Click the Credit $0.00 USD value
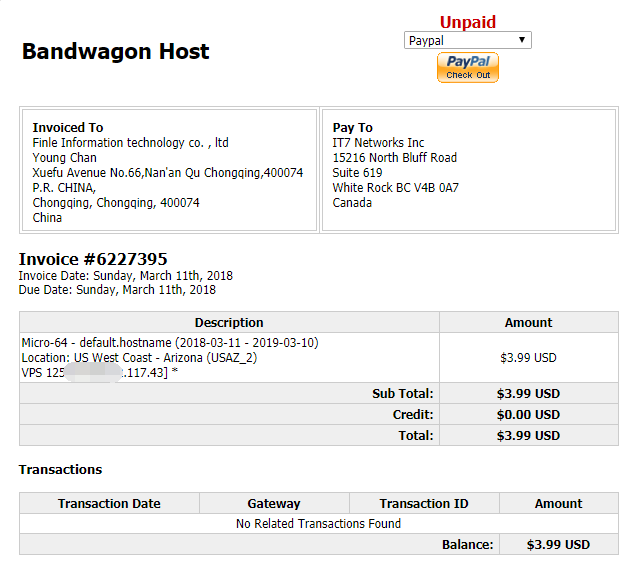The image size is (637, 567). pyautogui.click(x=528, y=414)
